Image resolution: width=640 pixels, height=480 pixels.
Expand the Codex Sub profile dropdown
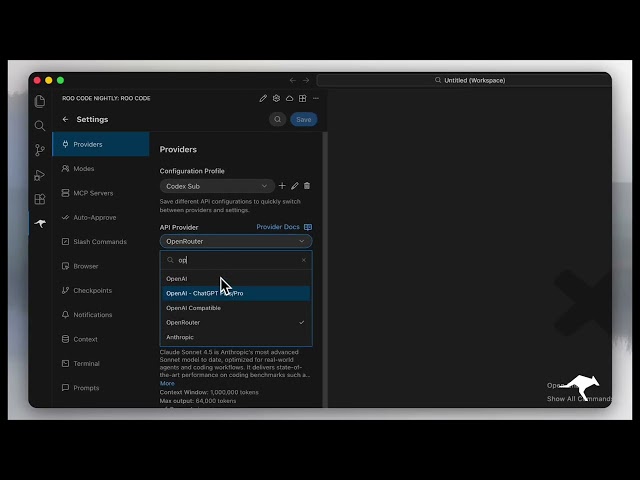pos(217,186)
